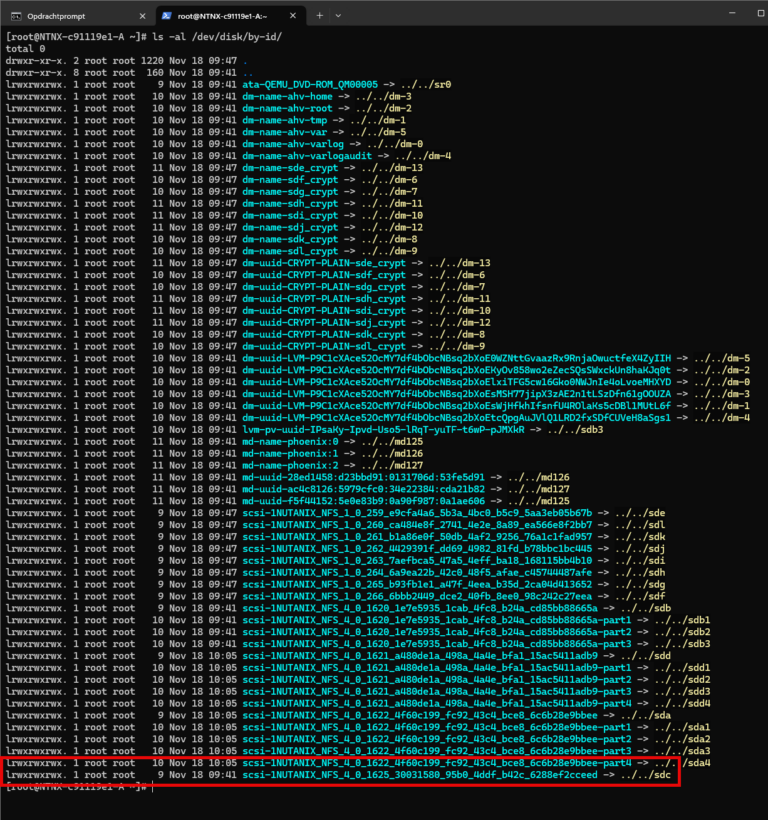The image size is (768, 820).
Task: Minimize the terminal window
Action: 732,13
